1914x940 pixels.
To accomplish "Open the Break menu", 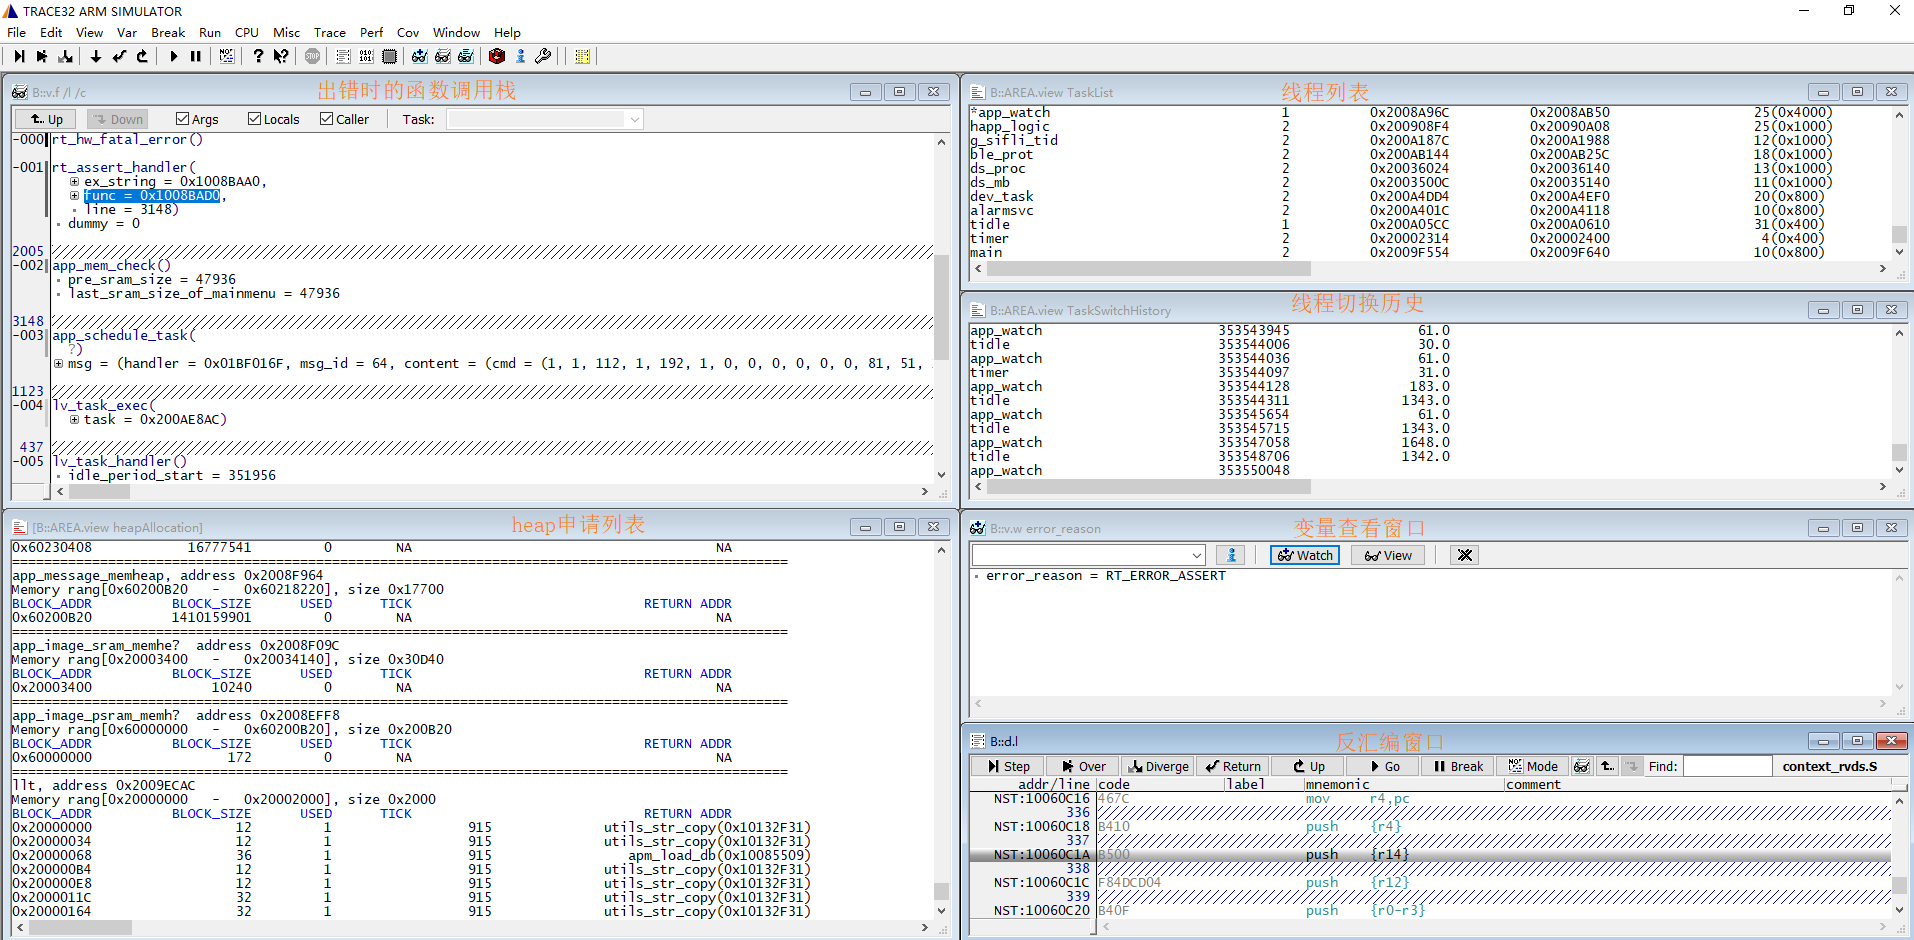I will [168, 33].
